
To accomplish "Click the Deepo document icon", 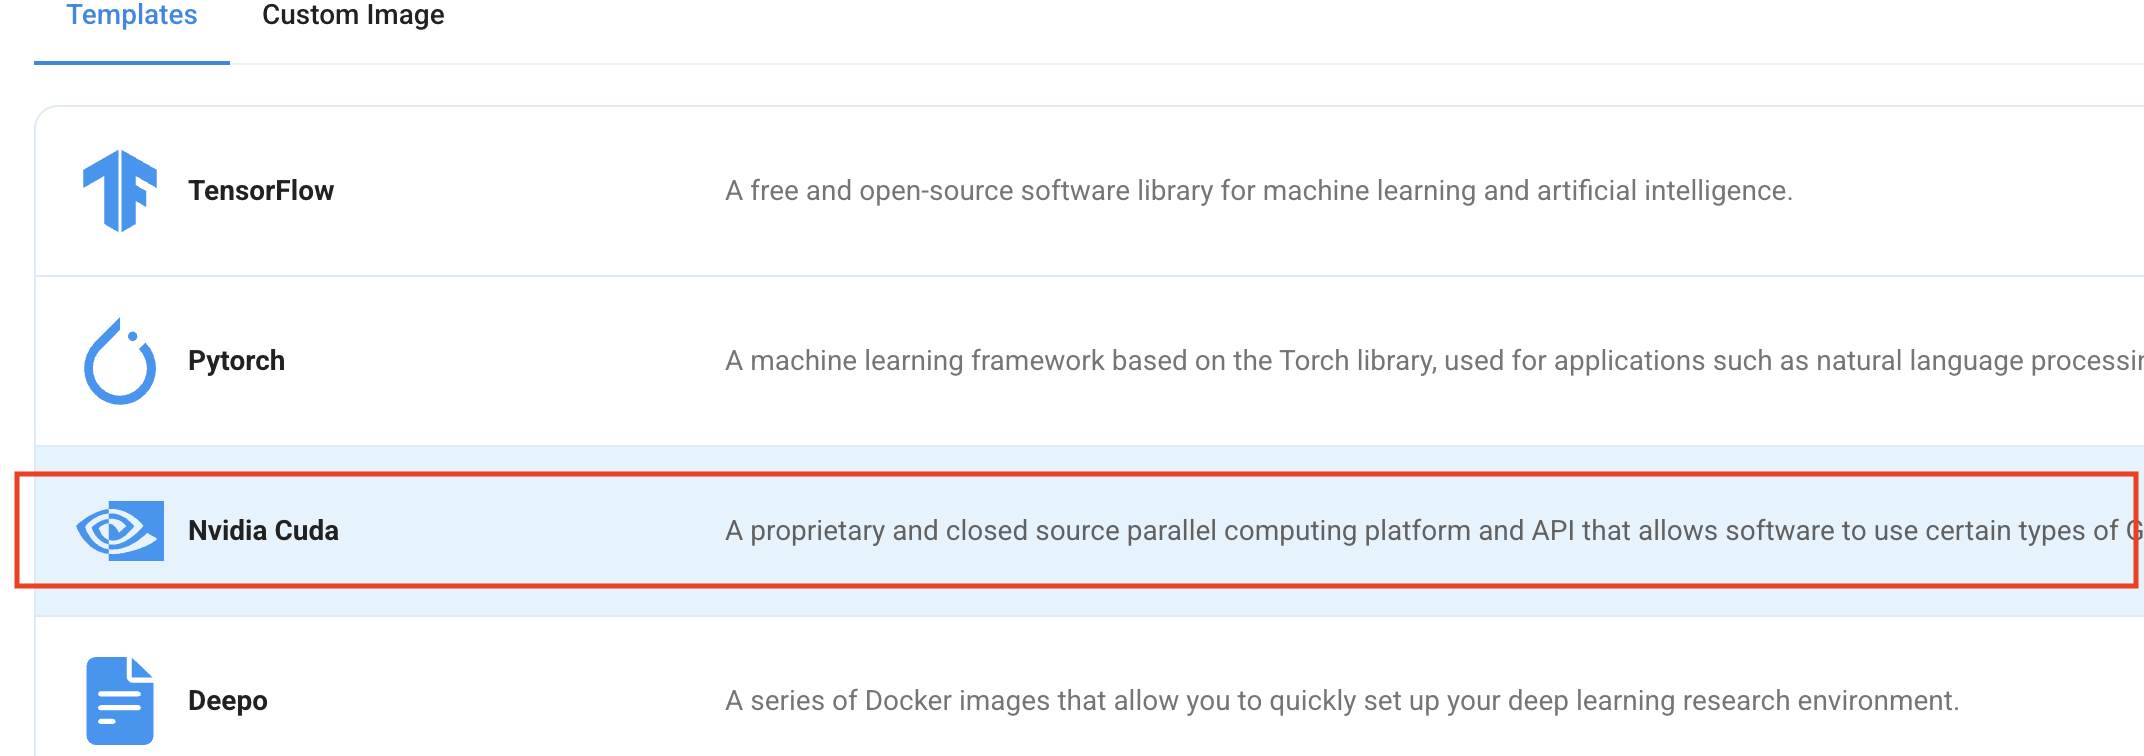I will (x=120, y=701).
